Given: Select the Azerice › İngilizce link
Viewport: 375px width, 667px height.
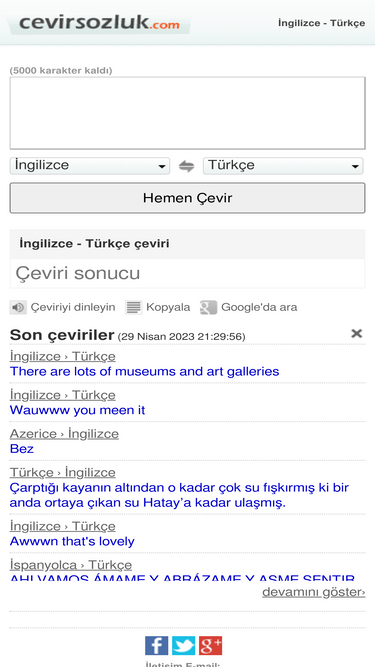Looking at the screenshot, I should [x=64, y=434].
